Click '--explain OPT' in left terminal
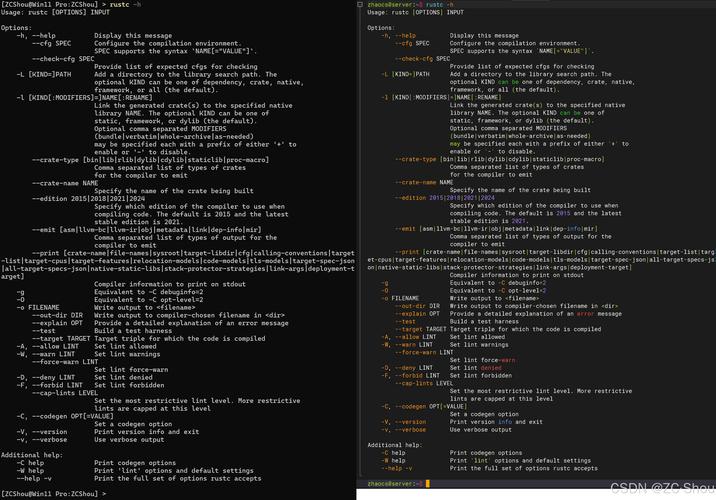Image resolution: width=716 pixels, height=500 pixels. (x=58, y=323)
